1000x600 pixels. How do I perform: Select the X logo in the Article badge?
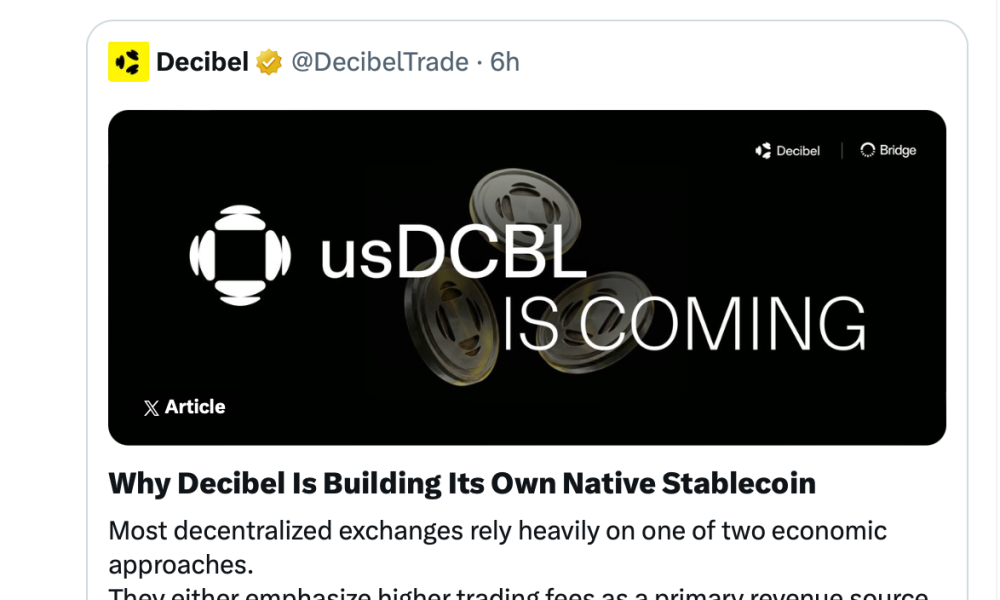click(x=151, y=407)
